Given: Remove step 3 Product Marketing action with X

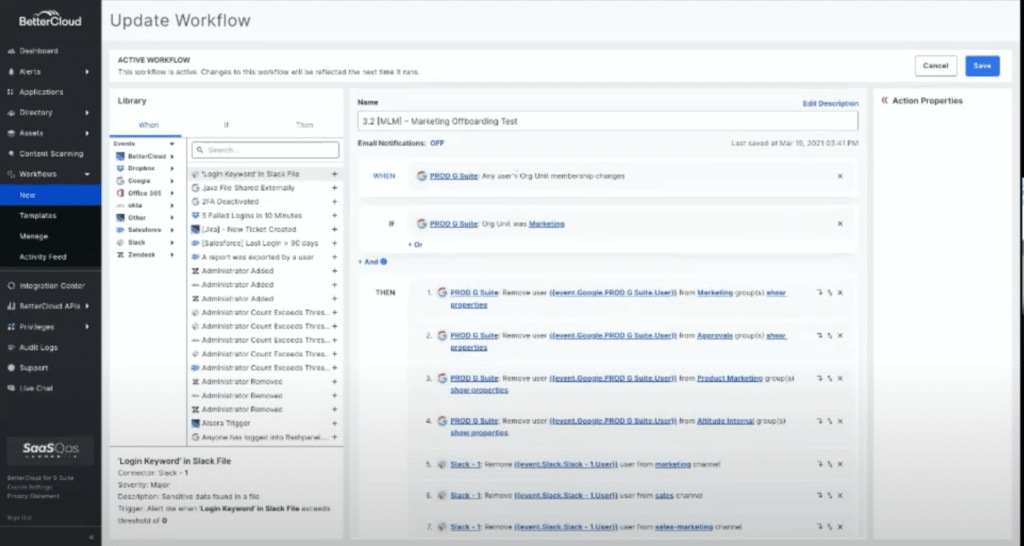Looking at the screenshot, I should 840,378.
